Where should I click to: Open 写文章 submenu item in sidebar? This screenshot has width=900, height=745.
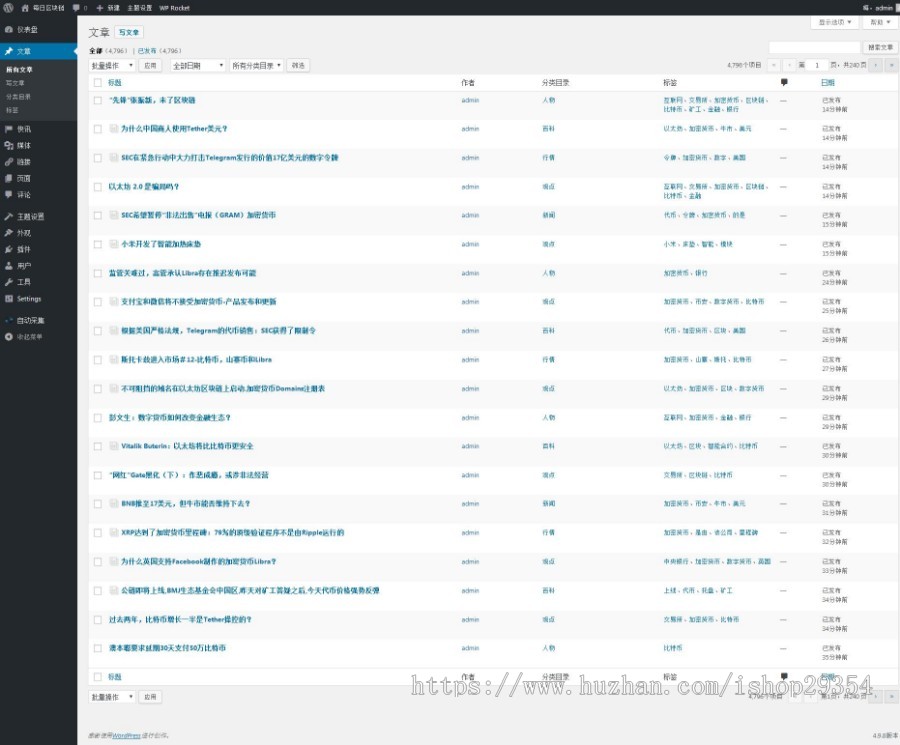[15, 83]
